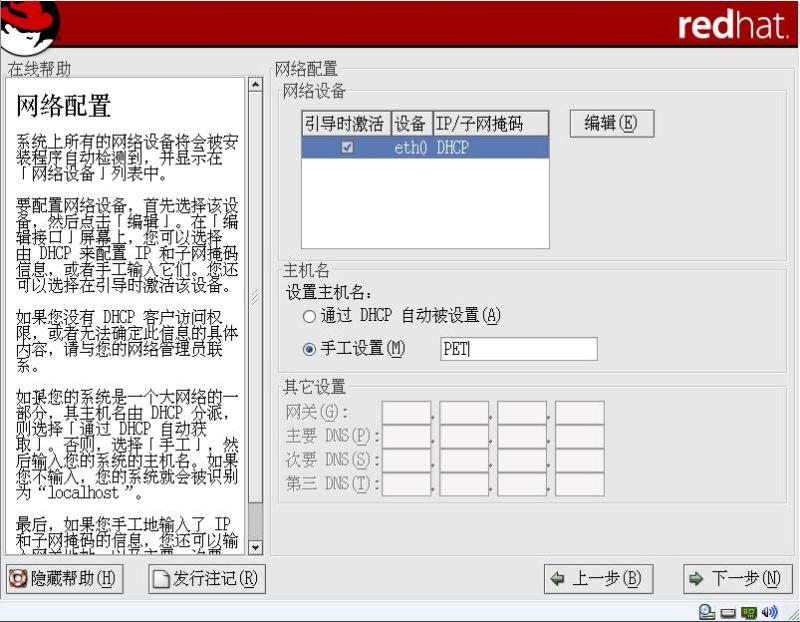Screen dimensions: 800x622
Task: Click the hostname field containing PET
Action: click(518, 349)
